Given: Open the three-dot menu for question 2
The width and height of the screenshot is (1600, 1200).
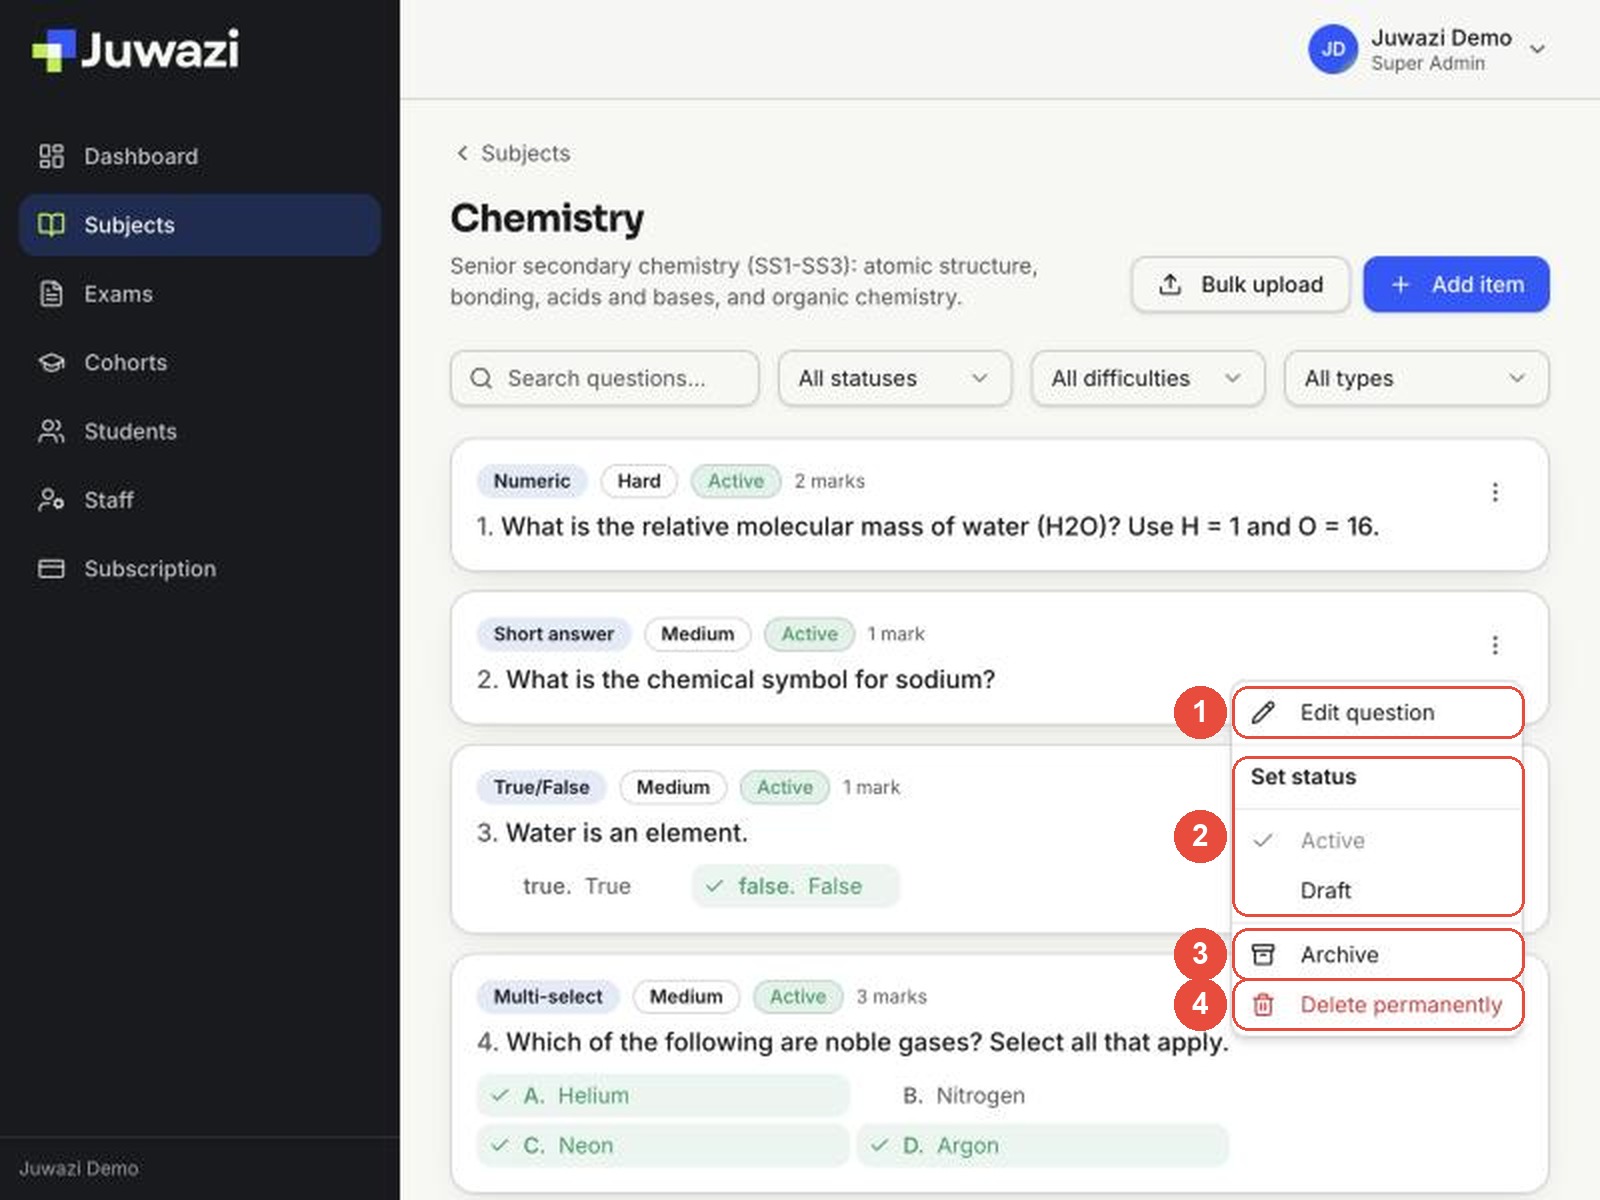Looking at the screenshot, I should (1495, 645).
